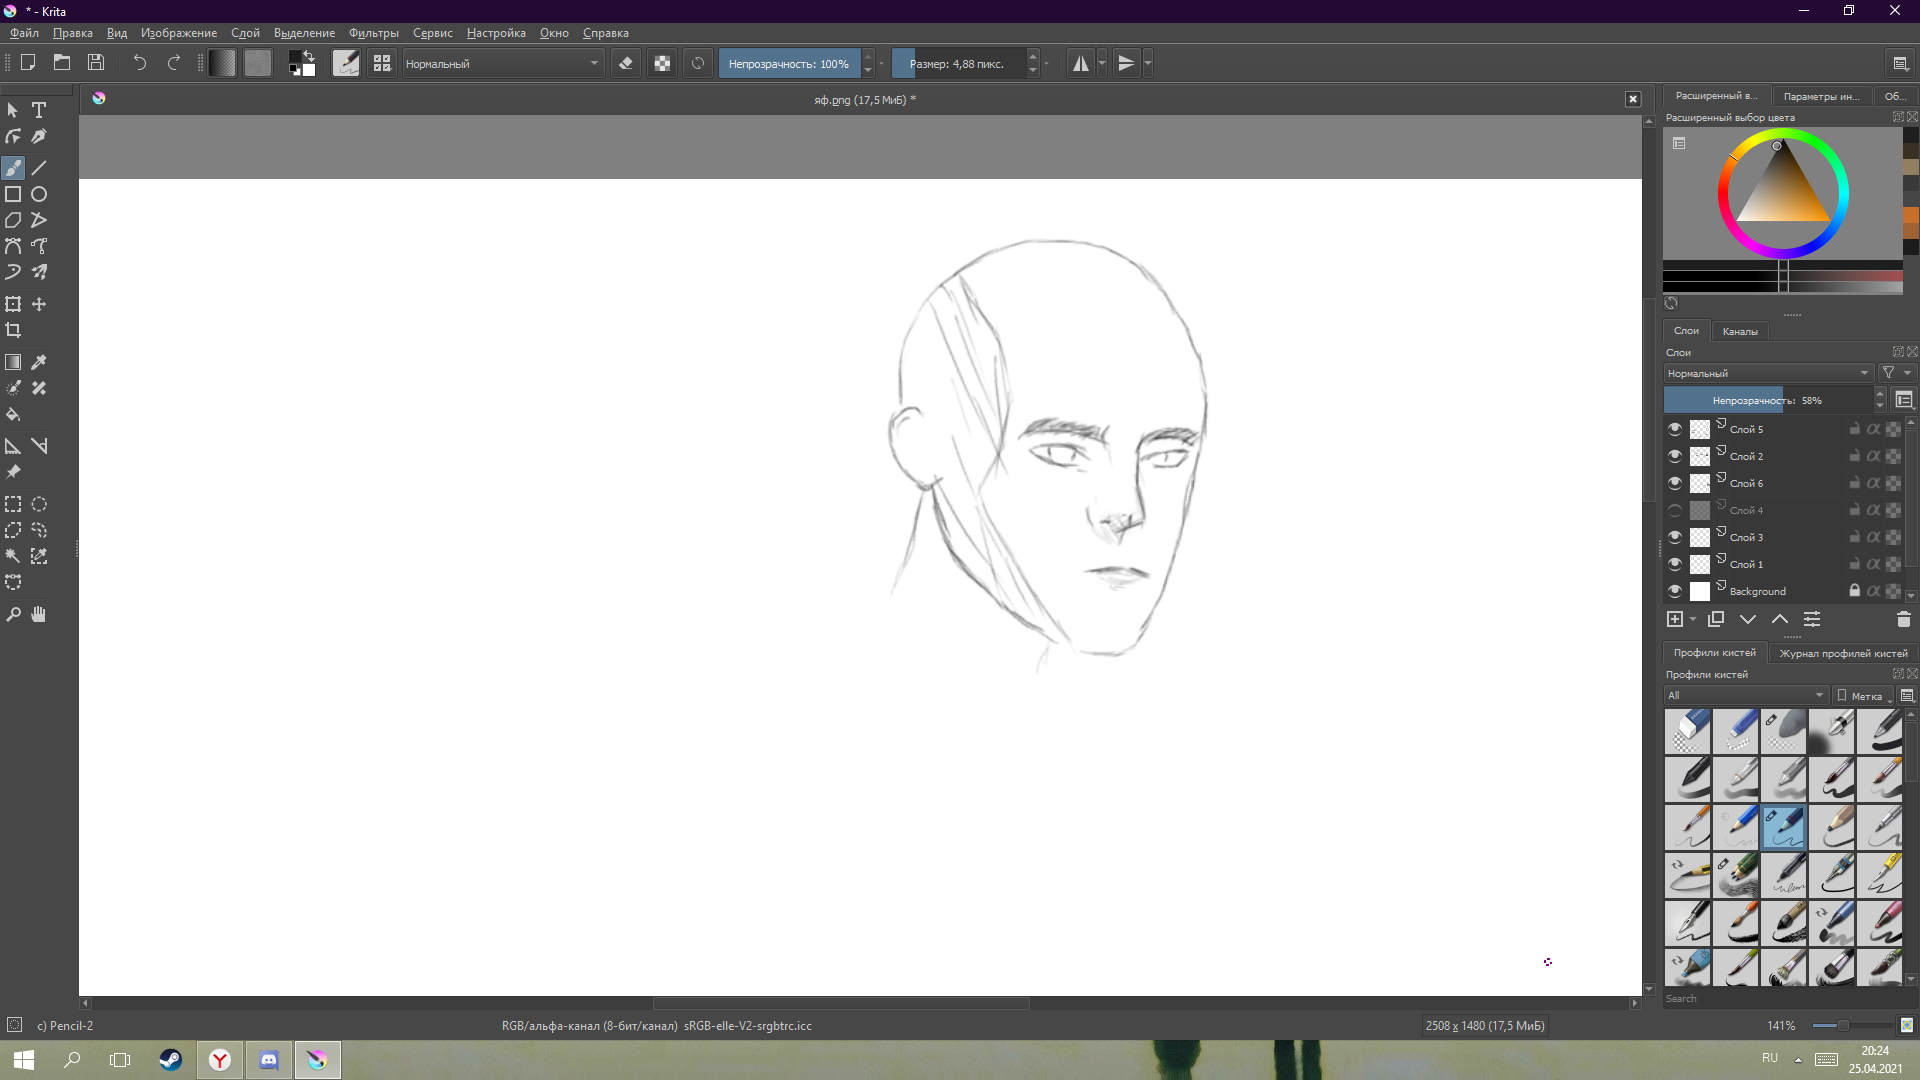1920x1080 pixels.
Task: Expand the All brush tag filter
Action: pyautogui.click(x=1746, y=696)
